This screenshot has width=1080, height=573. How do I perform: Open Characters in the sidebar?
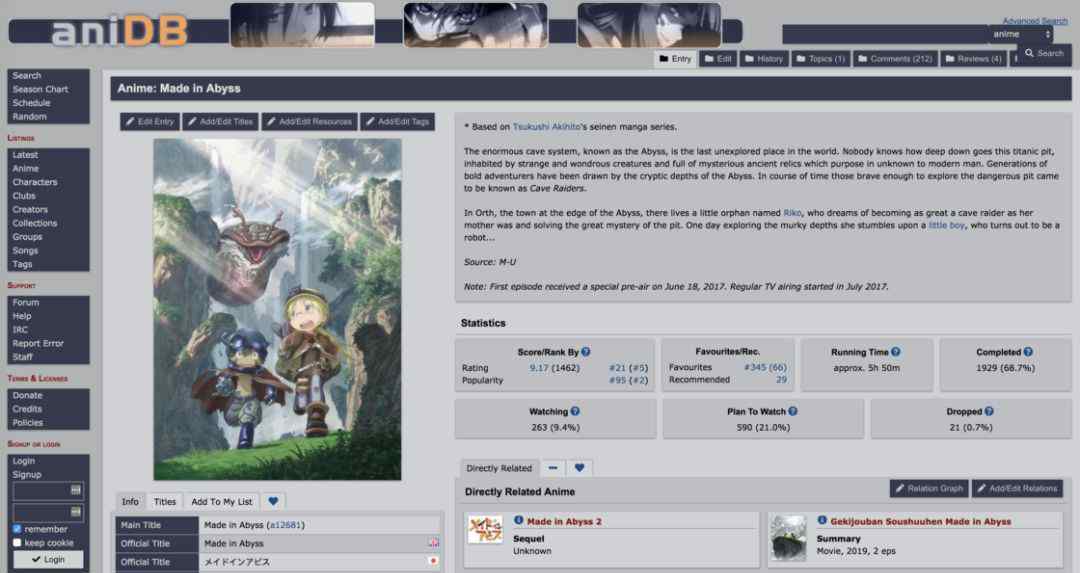coord(35,183)
